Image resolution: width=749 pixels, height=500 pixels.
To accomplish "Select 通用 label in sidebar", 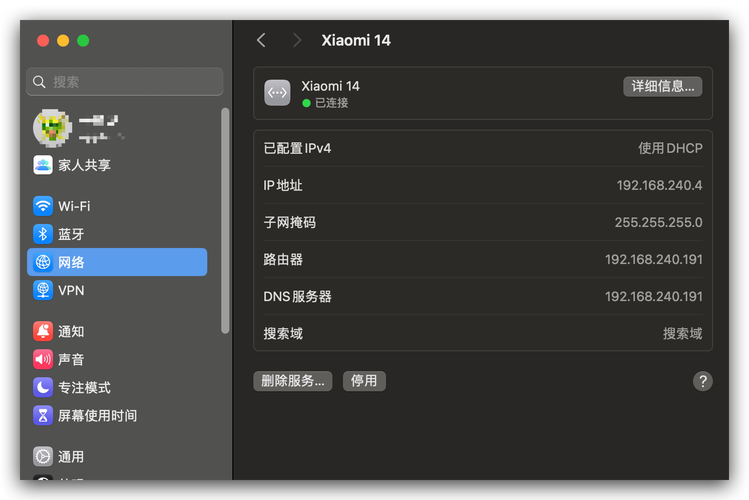I will [x=71, y=457].
